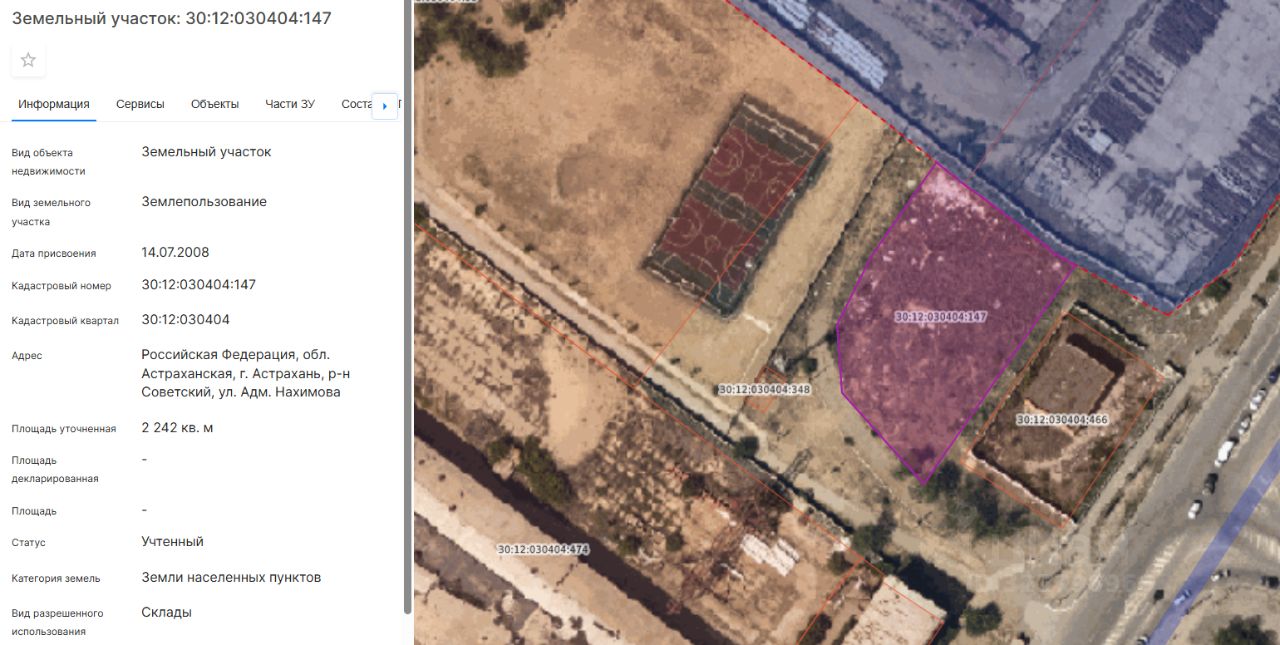The image size is (1280, 645).
Task: Open the Информация tab
Action: tap(54, 104)
